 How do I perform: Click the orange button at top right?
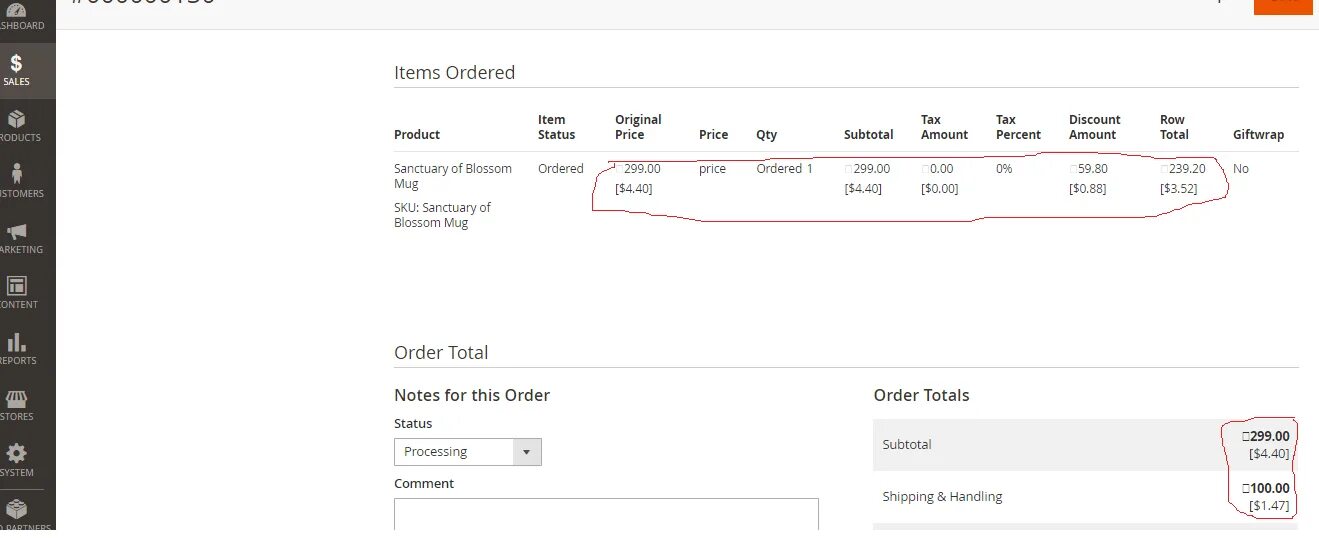point(1282,6)
